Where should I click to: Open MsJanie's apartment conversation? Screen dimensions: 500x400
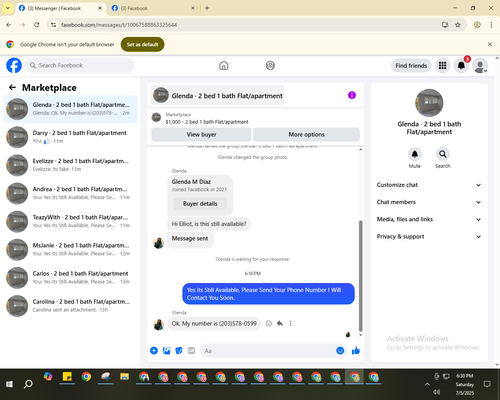[70, 249]
